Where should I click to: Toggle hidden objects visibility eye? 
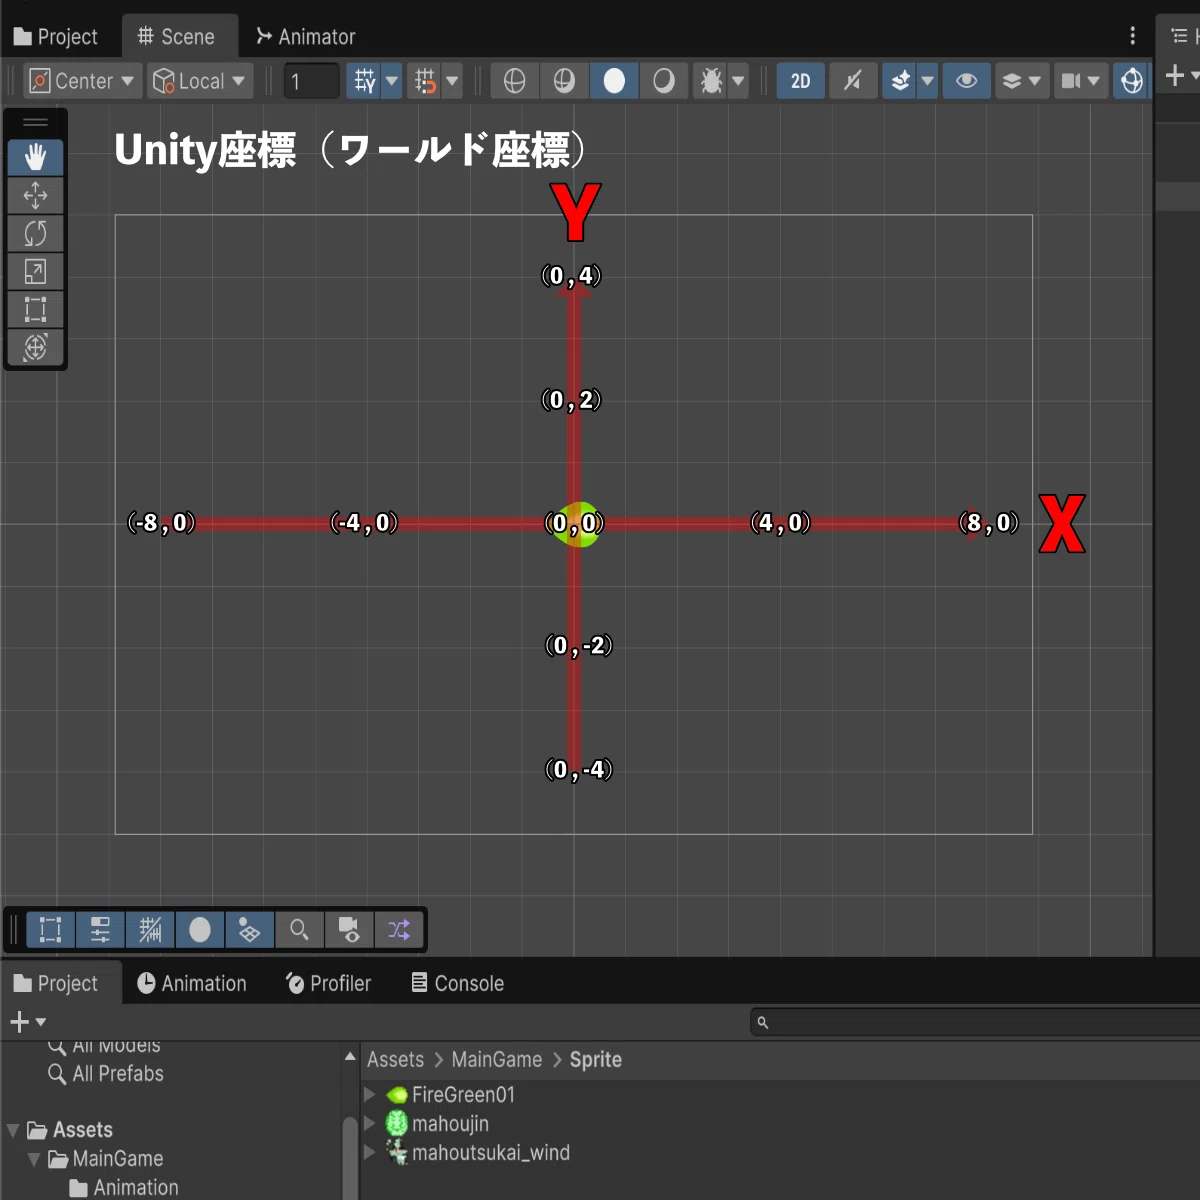point(967,81)
